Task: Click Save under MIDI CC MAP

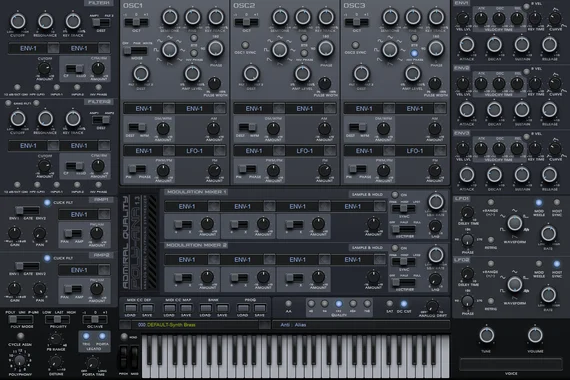Action: point(186,308)
